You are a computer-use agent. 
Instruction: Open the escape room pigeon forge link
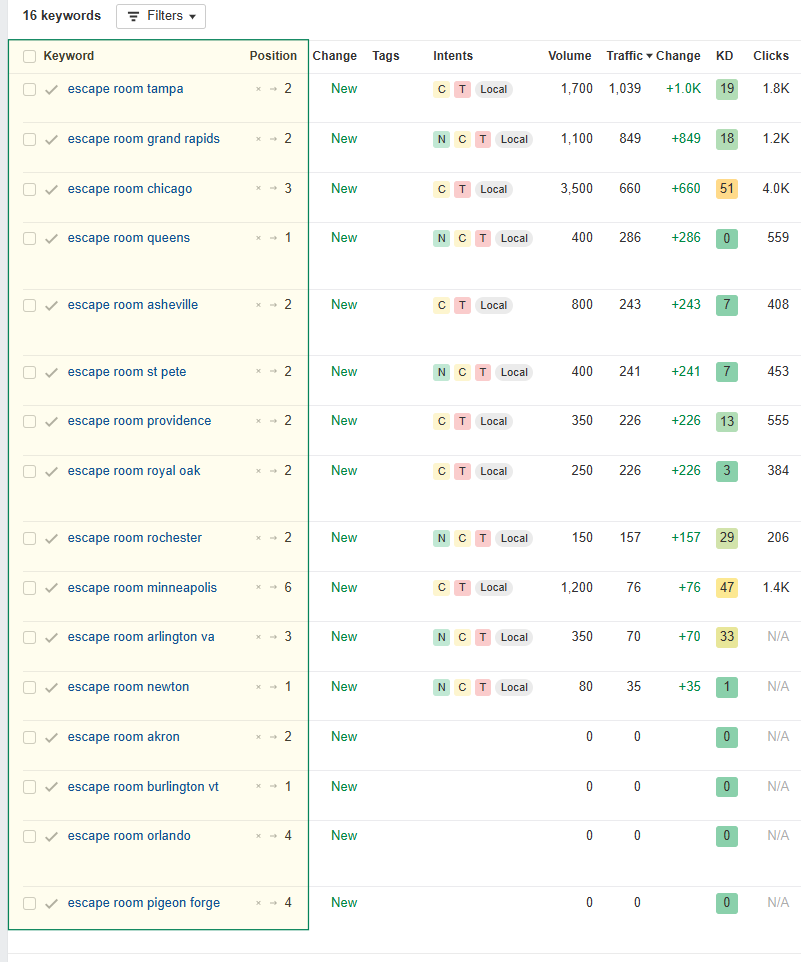(x=144, y=903)
